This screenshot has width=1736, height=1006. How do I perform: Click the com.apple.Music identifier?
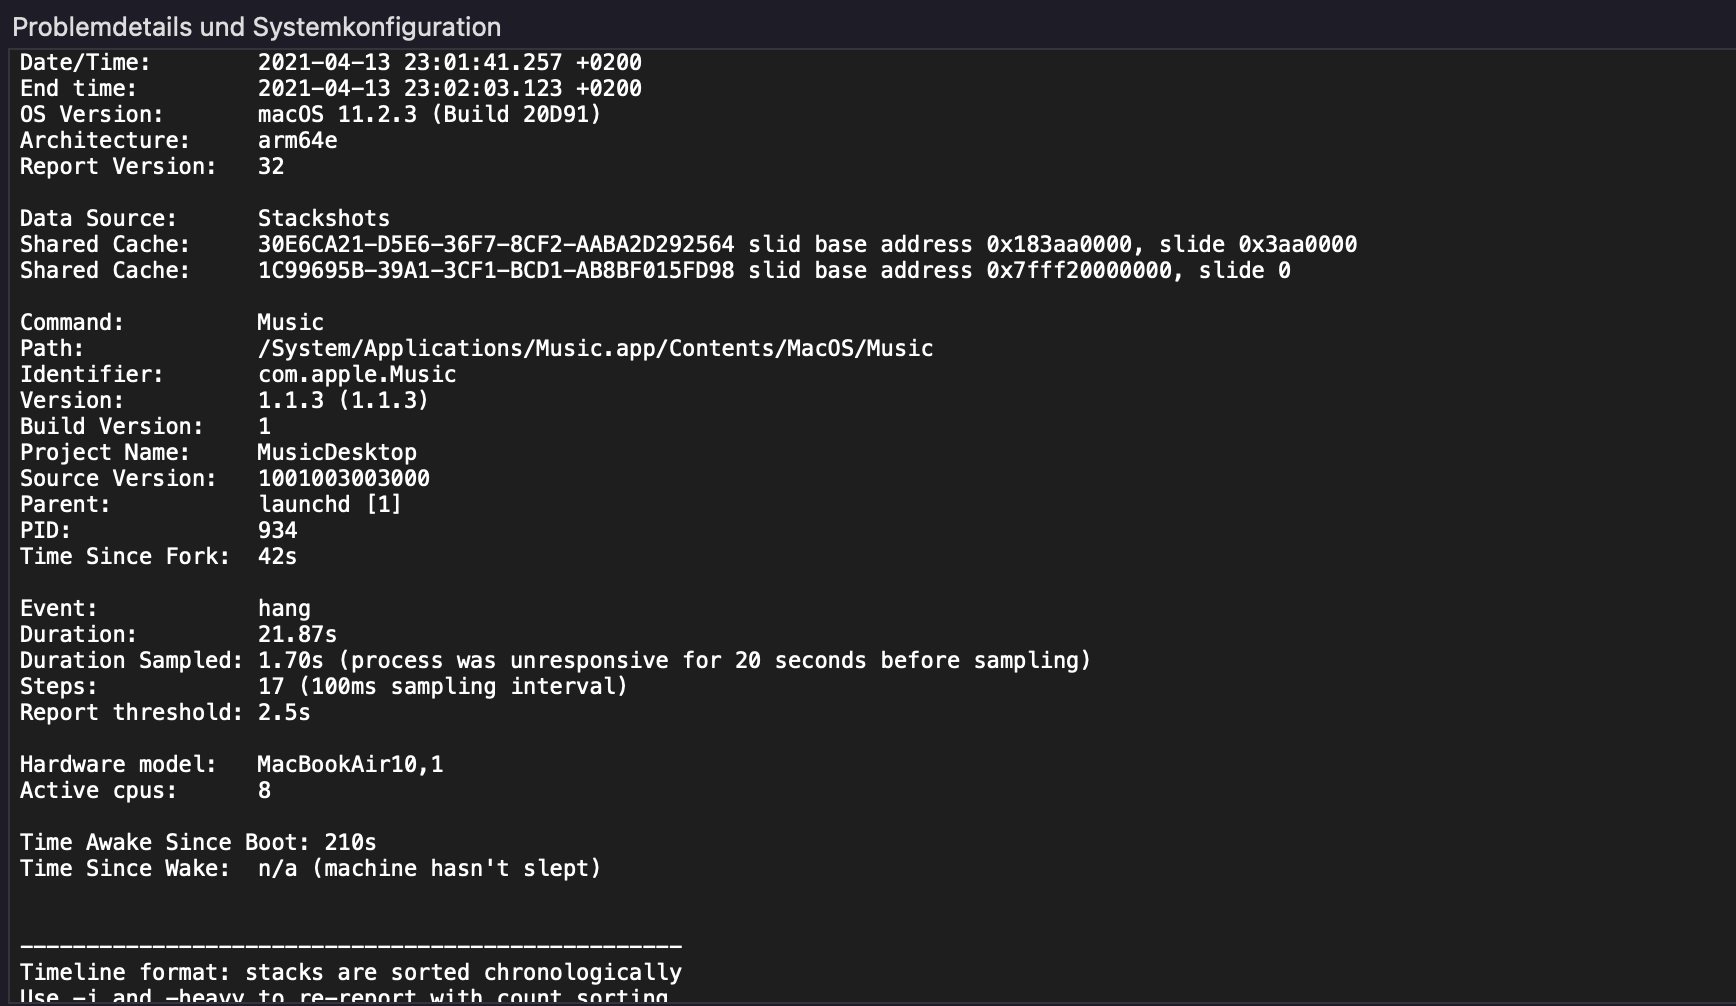pos(356,375)
